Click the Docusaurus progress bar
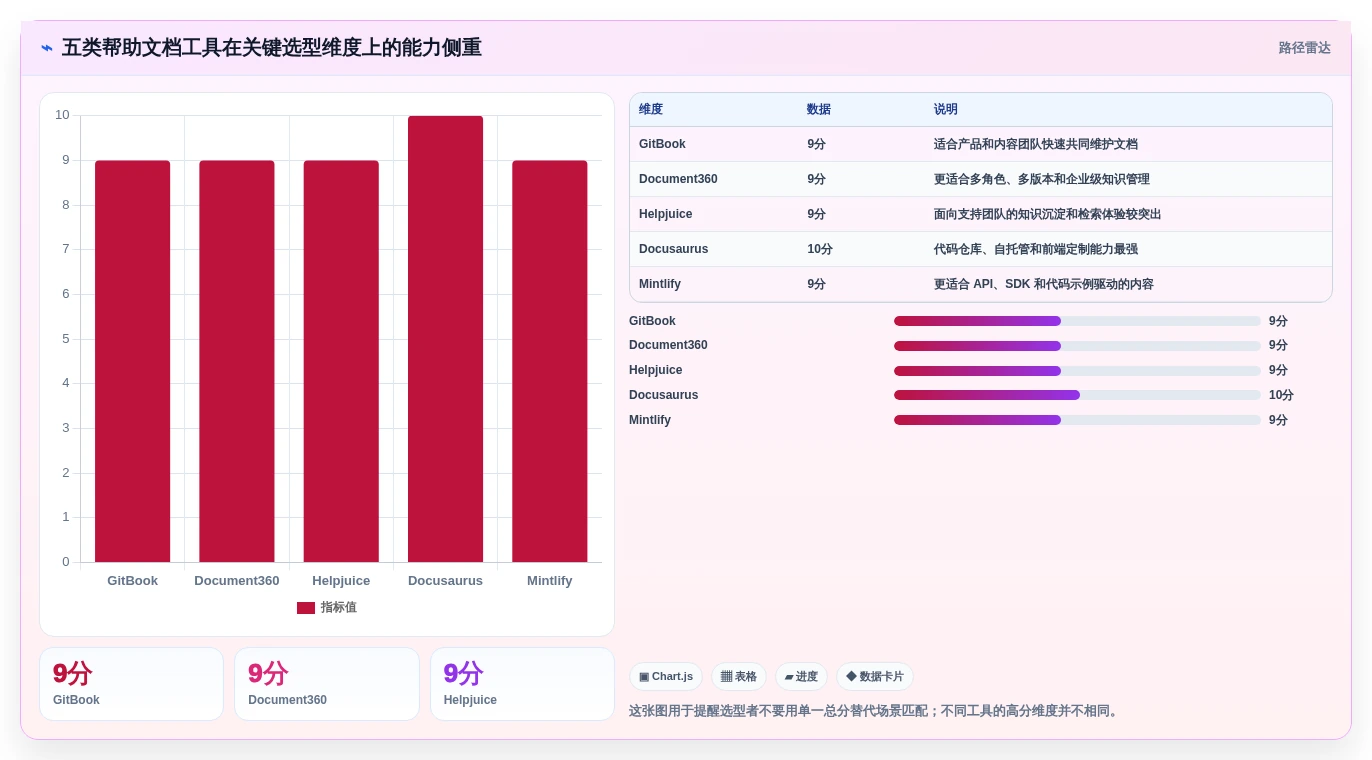Image resolution: width=1372 pixels, height=760 pixels. [1077, 395]
